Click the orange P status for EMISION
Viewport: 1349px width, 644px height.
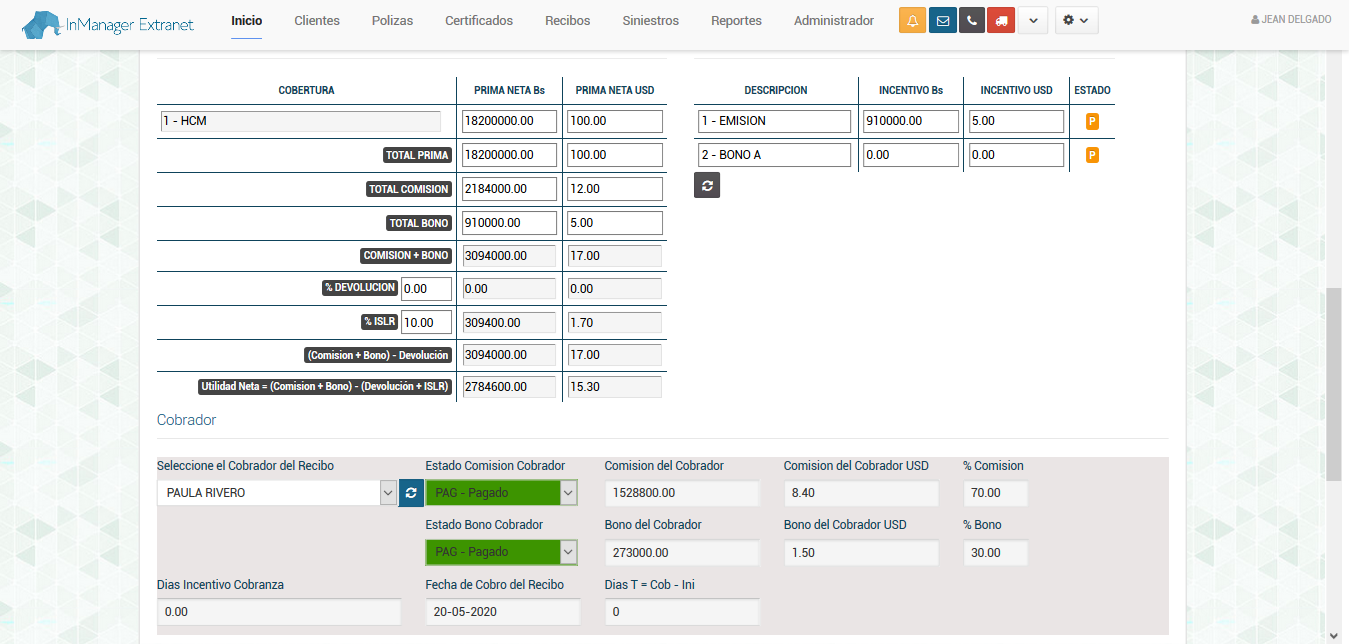point(1092,121)
